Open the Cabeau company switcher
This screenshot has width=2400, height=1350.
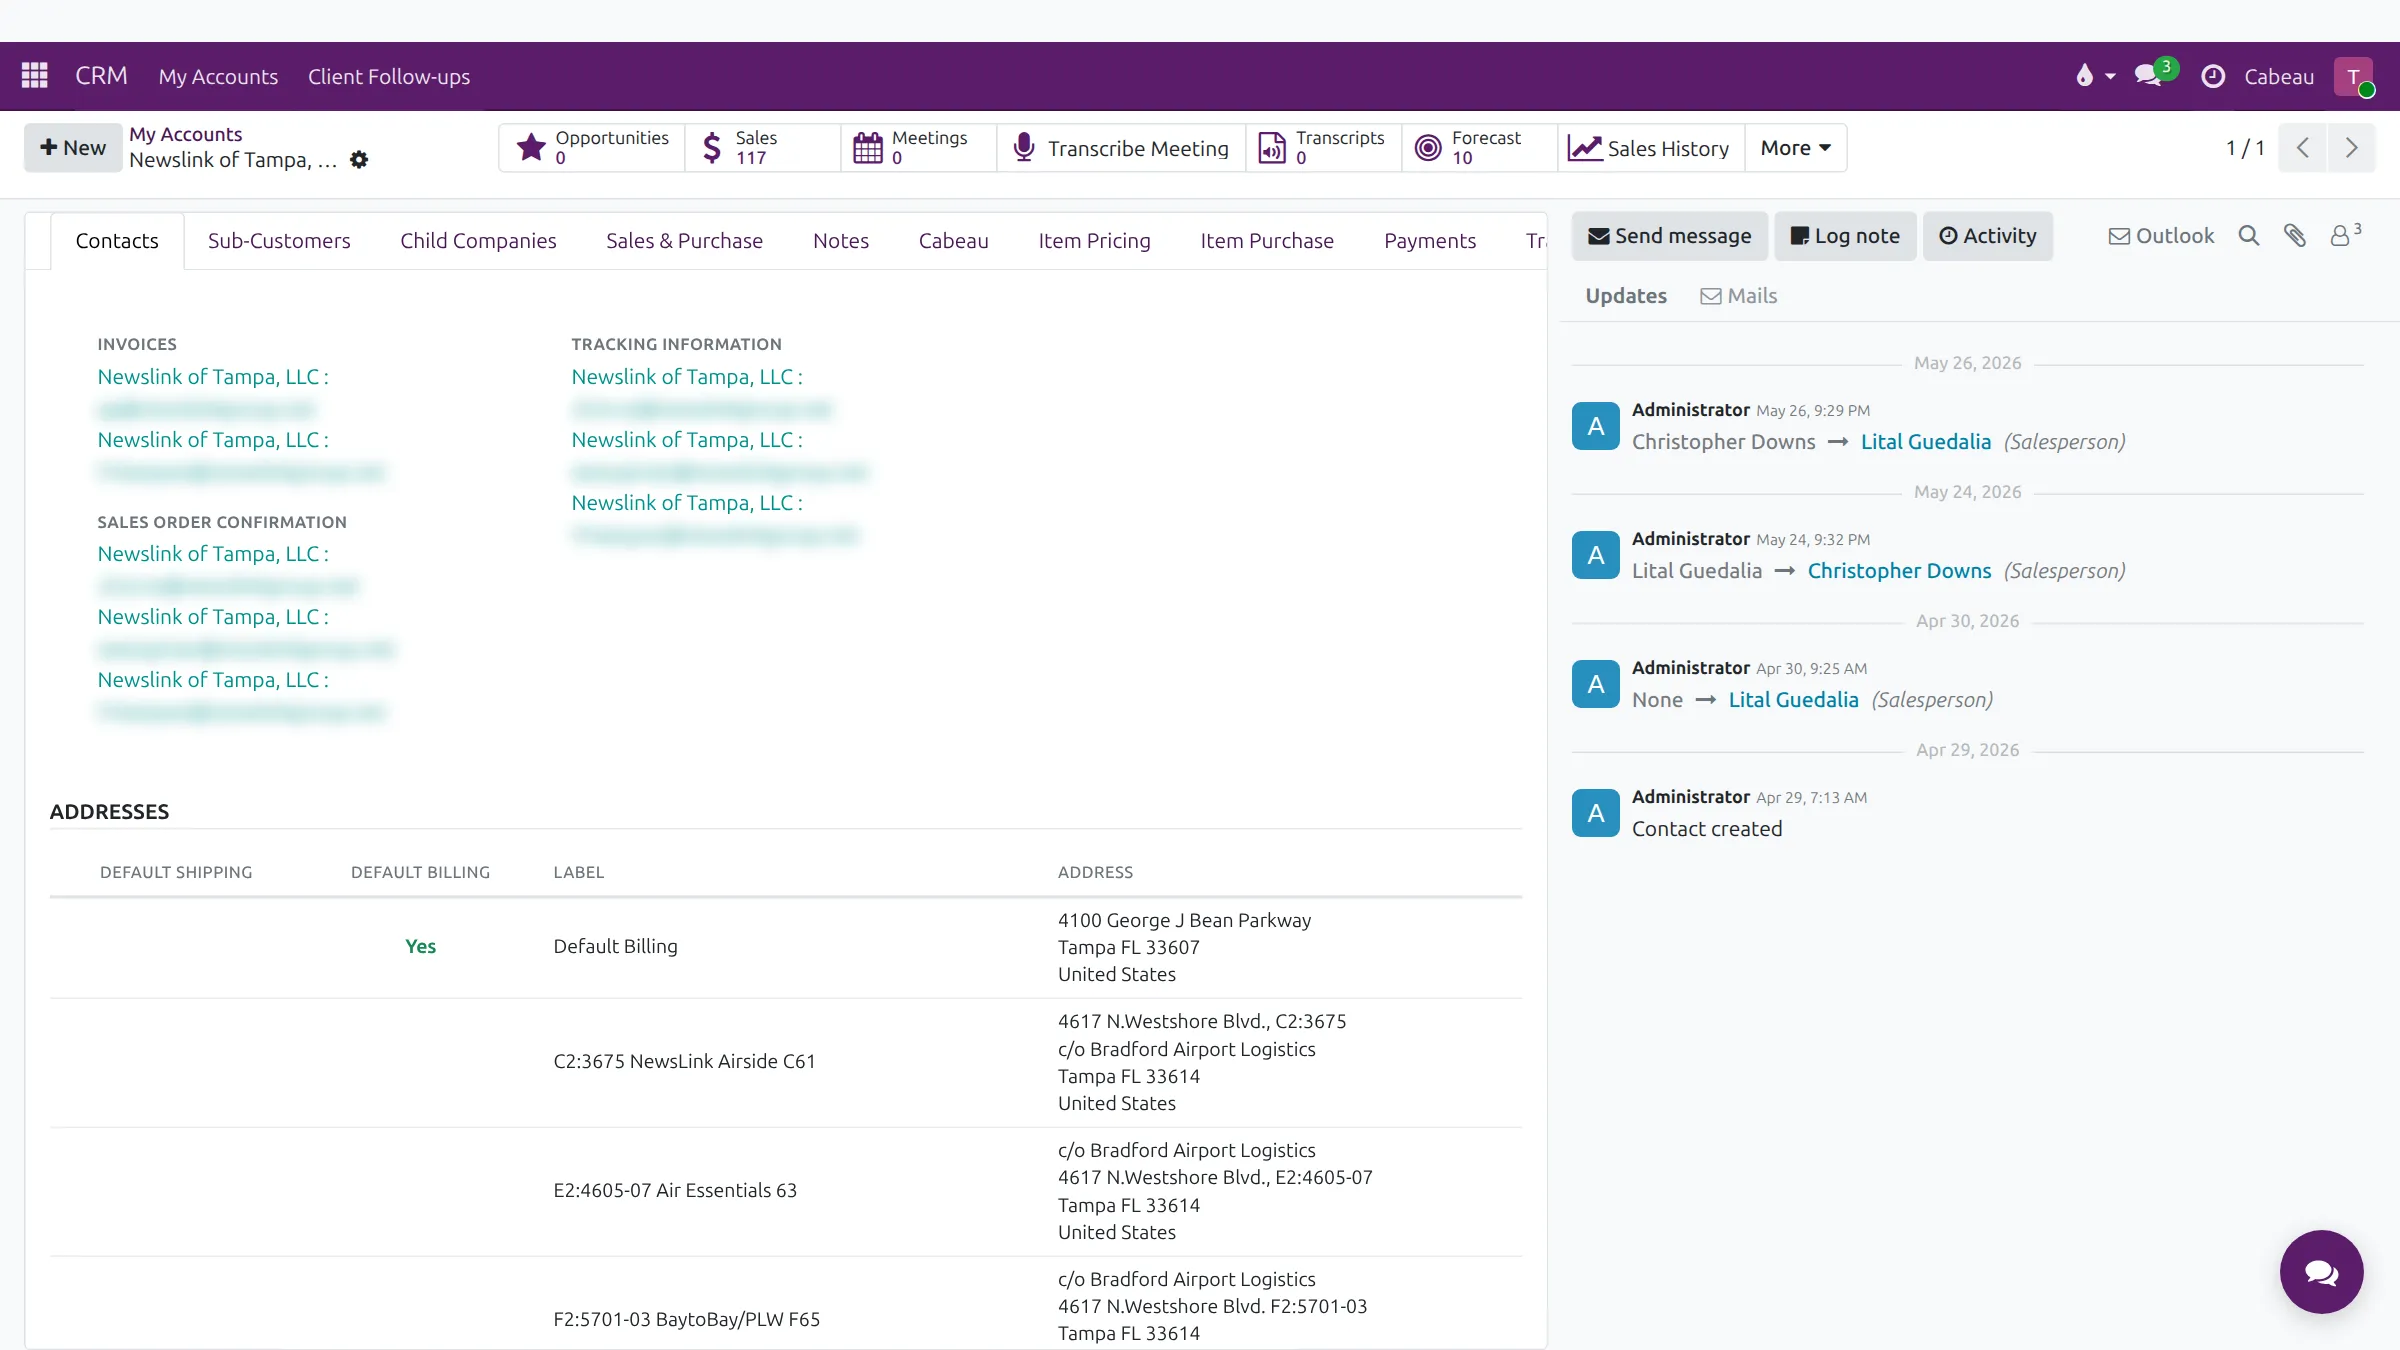[x=2279, y=77]
